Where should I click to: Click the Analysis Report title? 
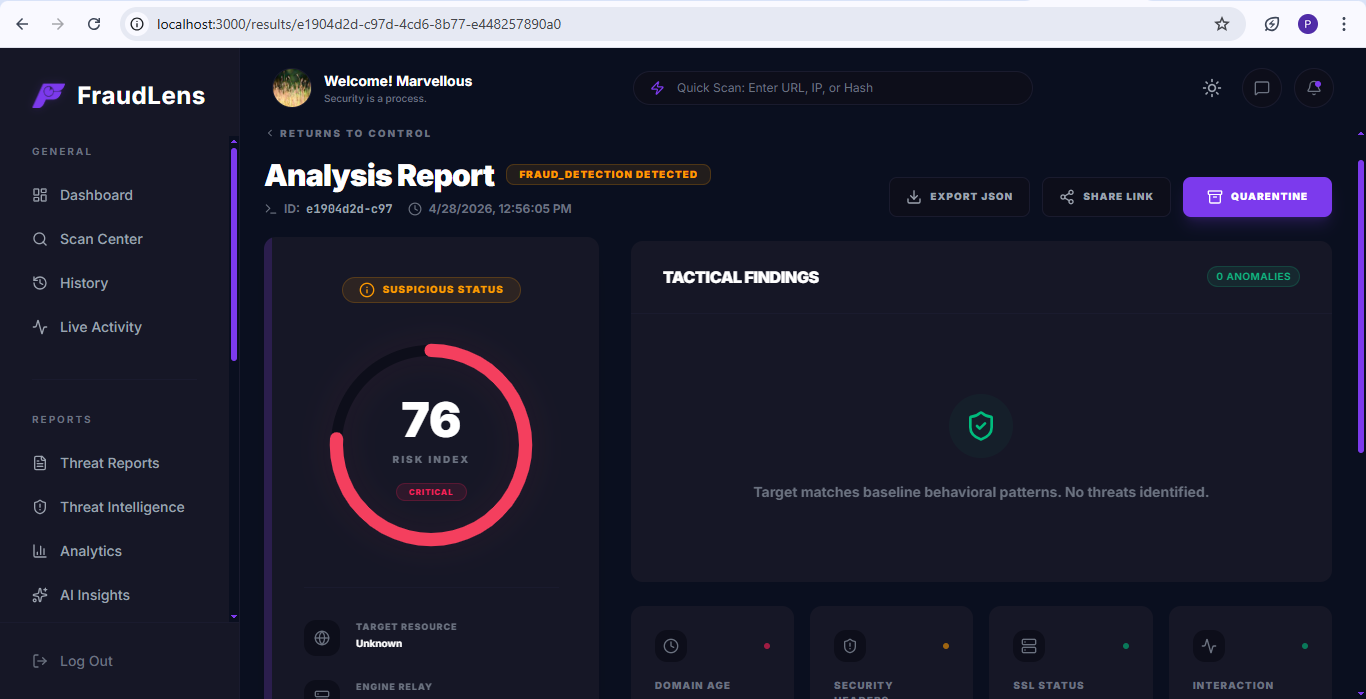[380, 176]
